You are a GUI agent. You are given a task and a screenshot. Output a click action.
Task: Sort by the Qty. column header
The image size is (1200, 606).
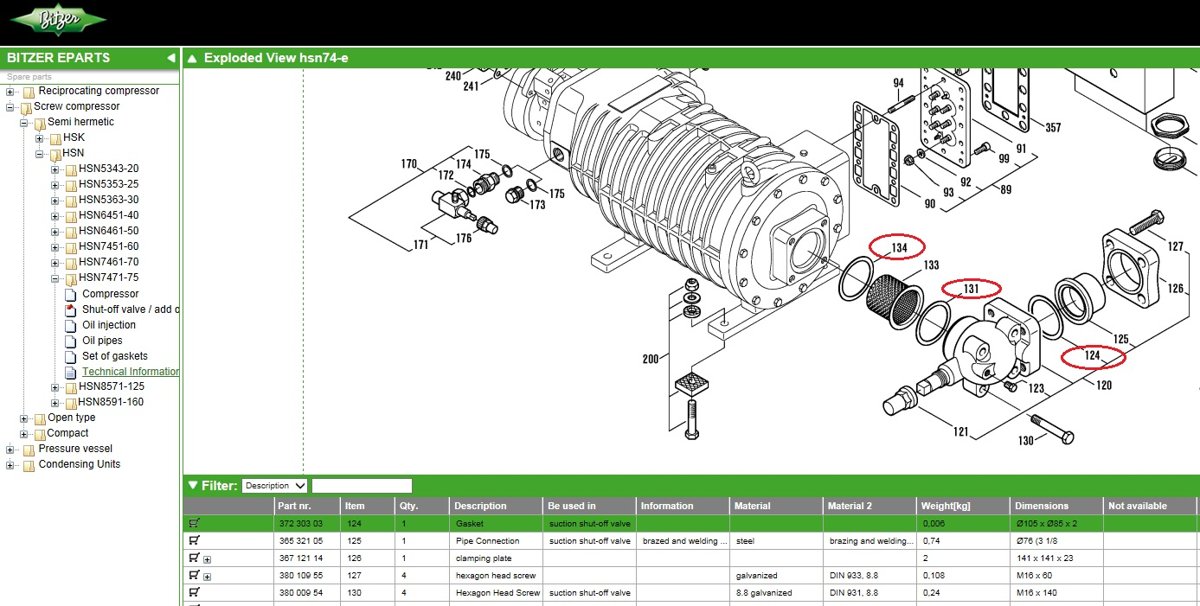pyautogui.click(x=421, y=506)
